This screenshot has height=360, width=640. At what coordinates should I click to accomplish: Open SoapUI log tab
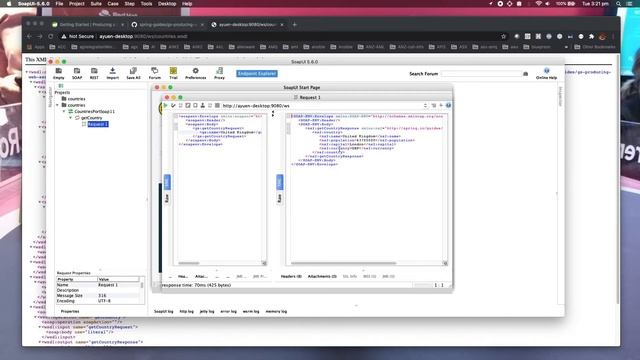tap(164, 311)
